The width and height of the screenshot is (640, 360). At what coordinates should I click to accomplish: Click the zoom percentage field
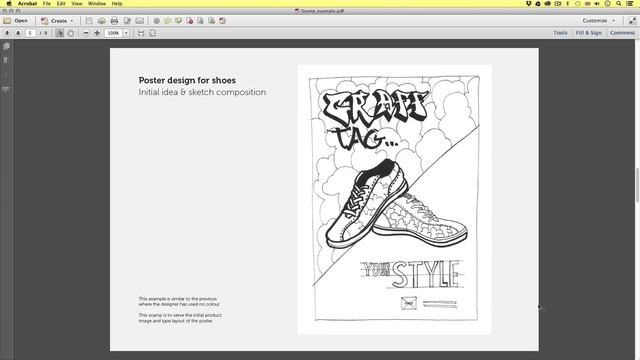point(113,33)
